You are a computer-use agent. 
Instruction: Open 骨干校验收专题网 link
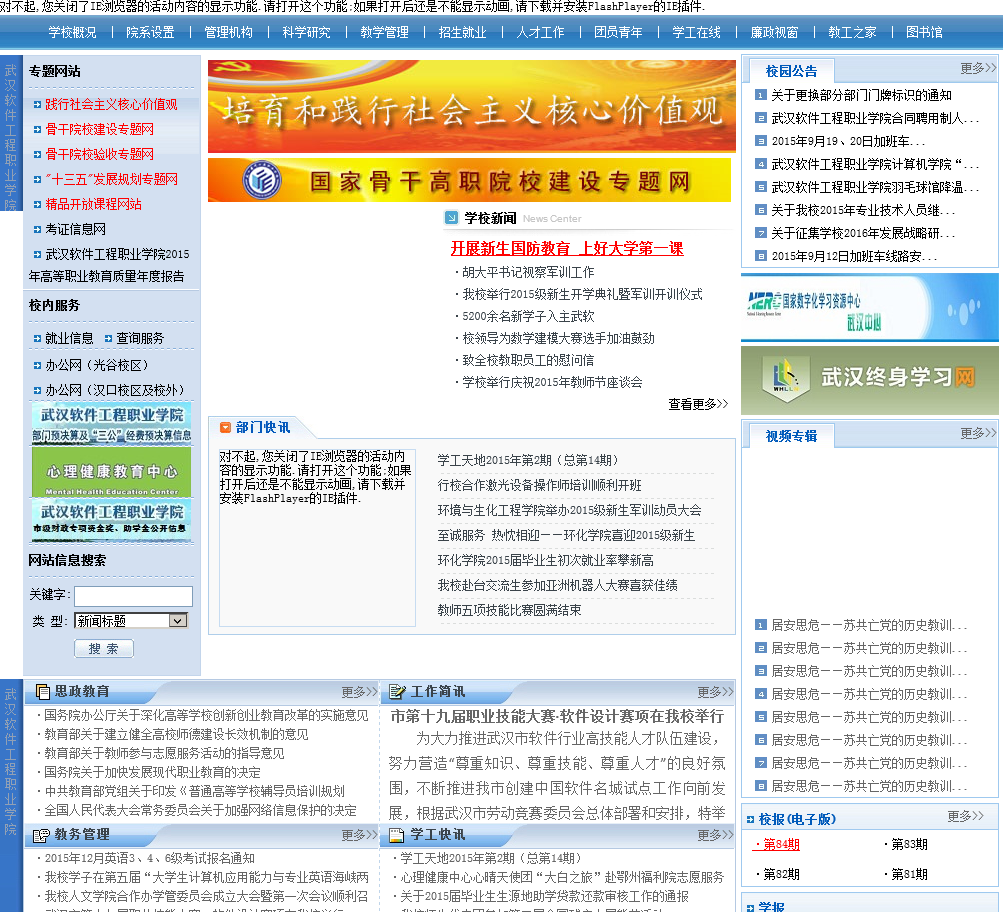click(100, 154)
